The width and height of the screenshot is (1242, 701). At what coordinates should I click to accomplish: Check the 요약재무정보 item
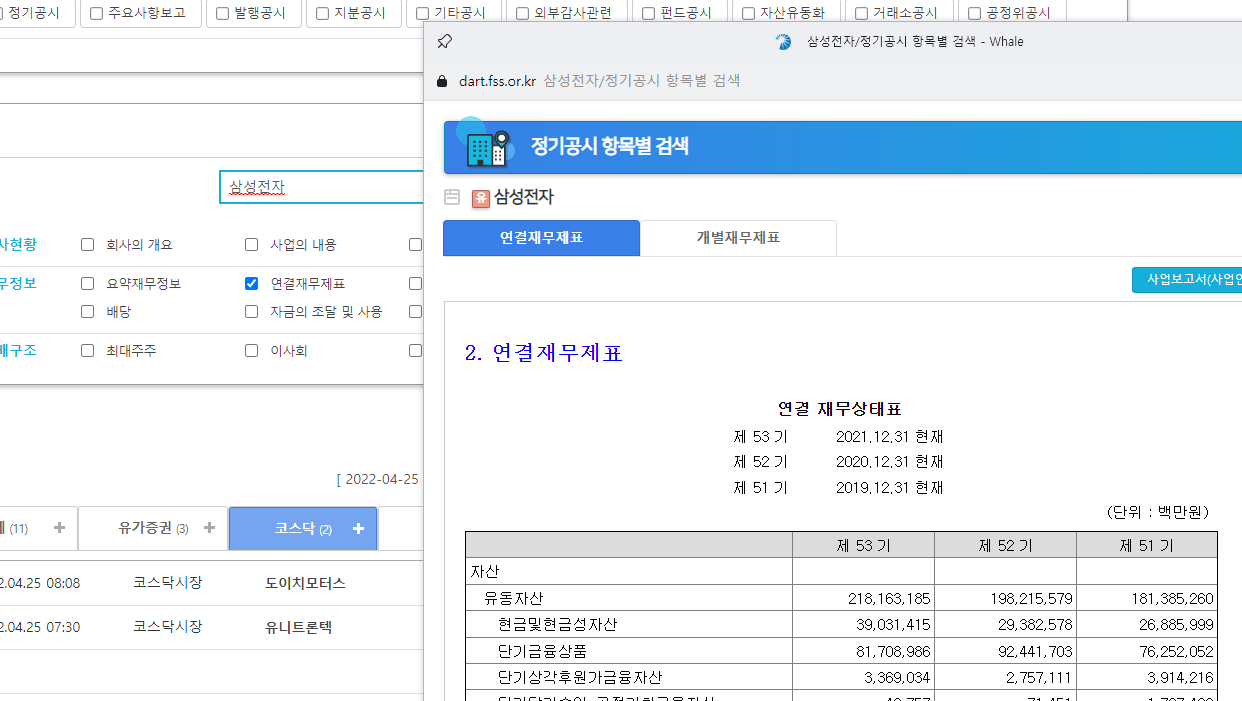click(x=87, y=284)
